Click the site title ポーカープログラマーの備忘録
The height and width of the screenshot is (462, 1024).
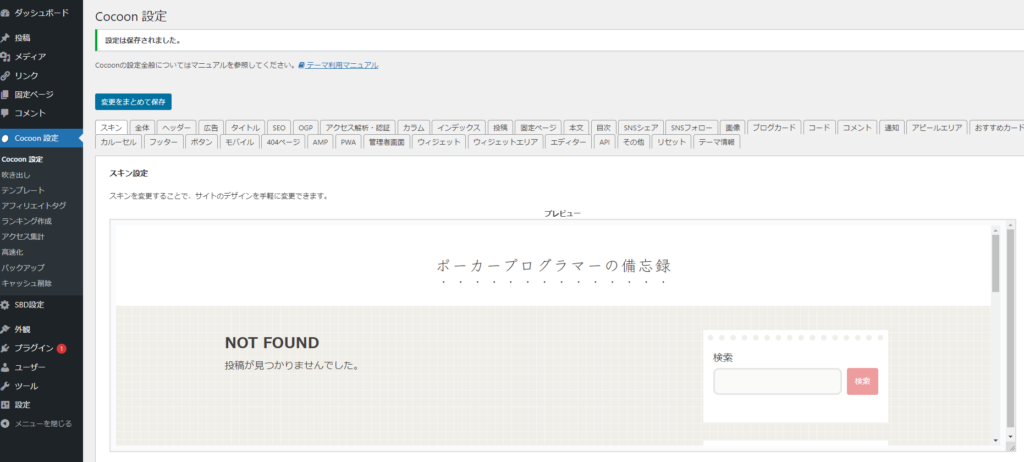tap(554, 266)
